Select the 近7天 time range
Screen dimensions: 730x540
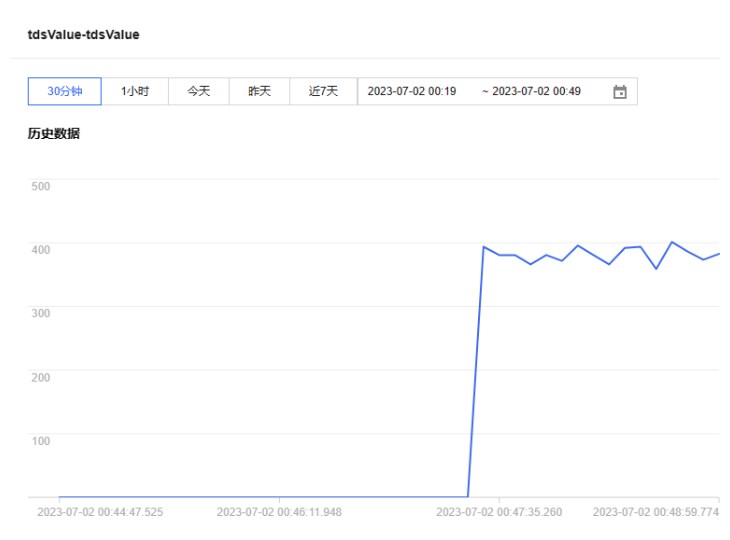pyautogui.click(x=323, y=91)
